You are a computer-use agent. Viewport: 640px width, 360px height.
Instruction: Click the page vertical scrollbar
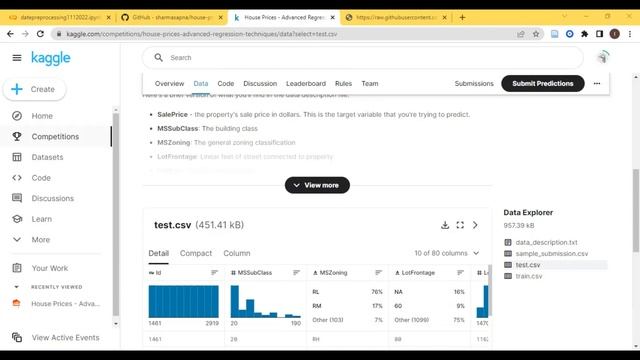click(x=636, y=210)
